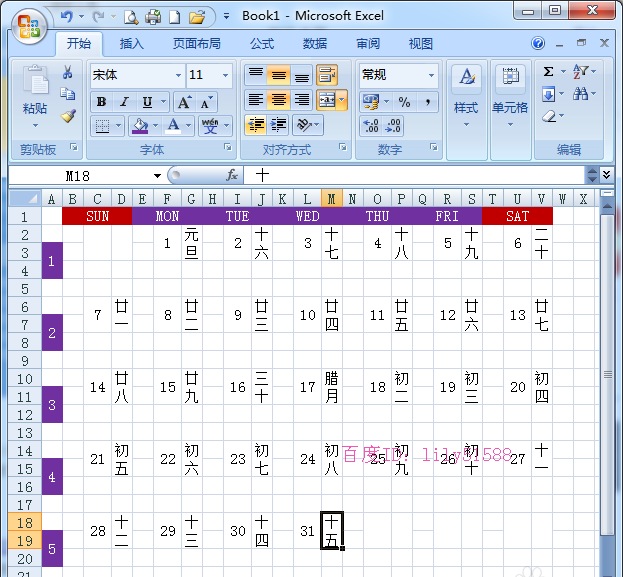Viewport: 623px width, 577px height.
Task: Apply comma style format
Action: [428, 102]
